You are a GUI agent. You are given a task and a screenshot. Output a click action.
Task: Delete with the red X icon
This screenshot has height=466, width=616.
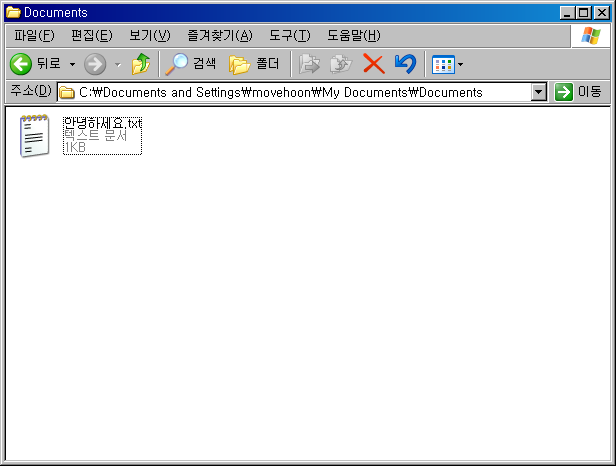(x=374, y=64)
